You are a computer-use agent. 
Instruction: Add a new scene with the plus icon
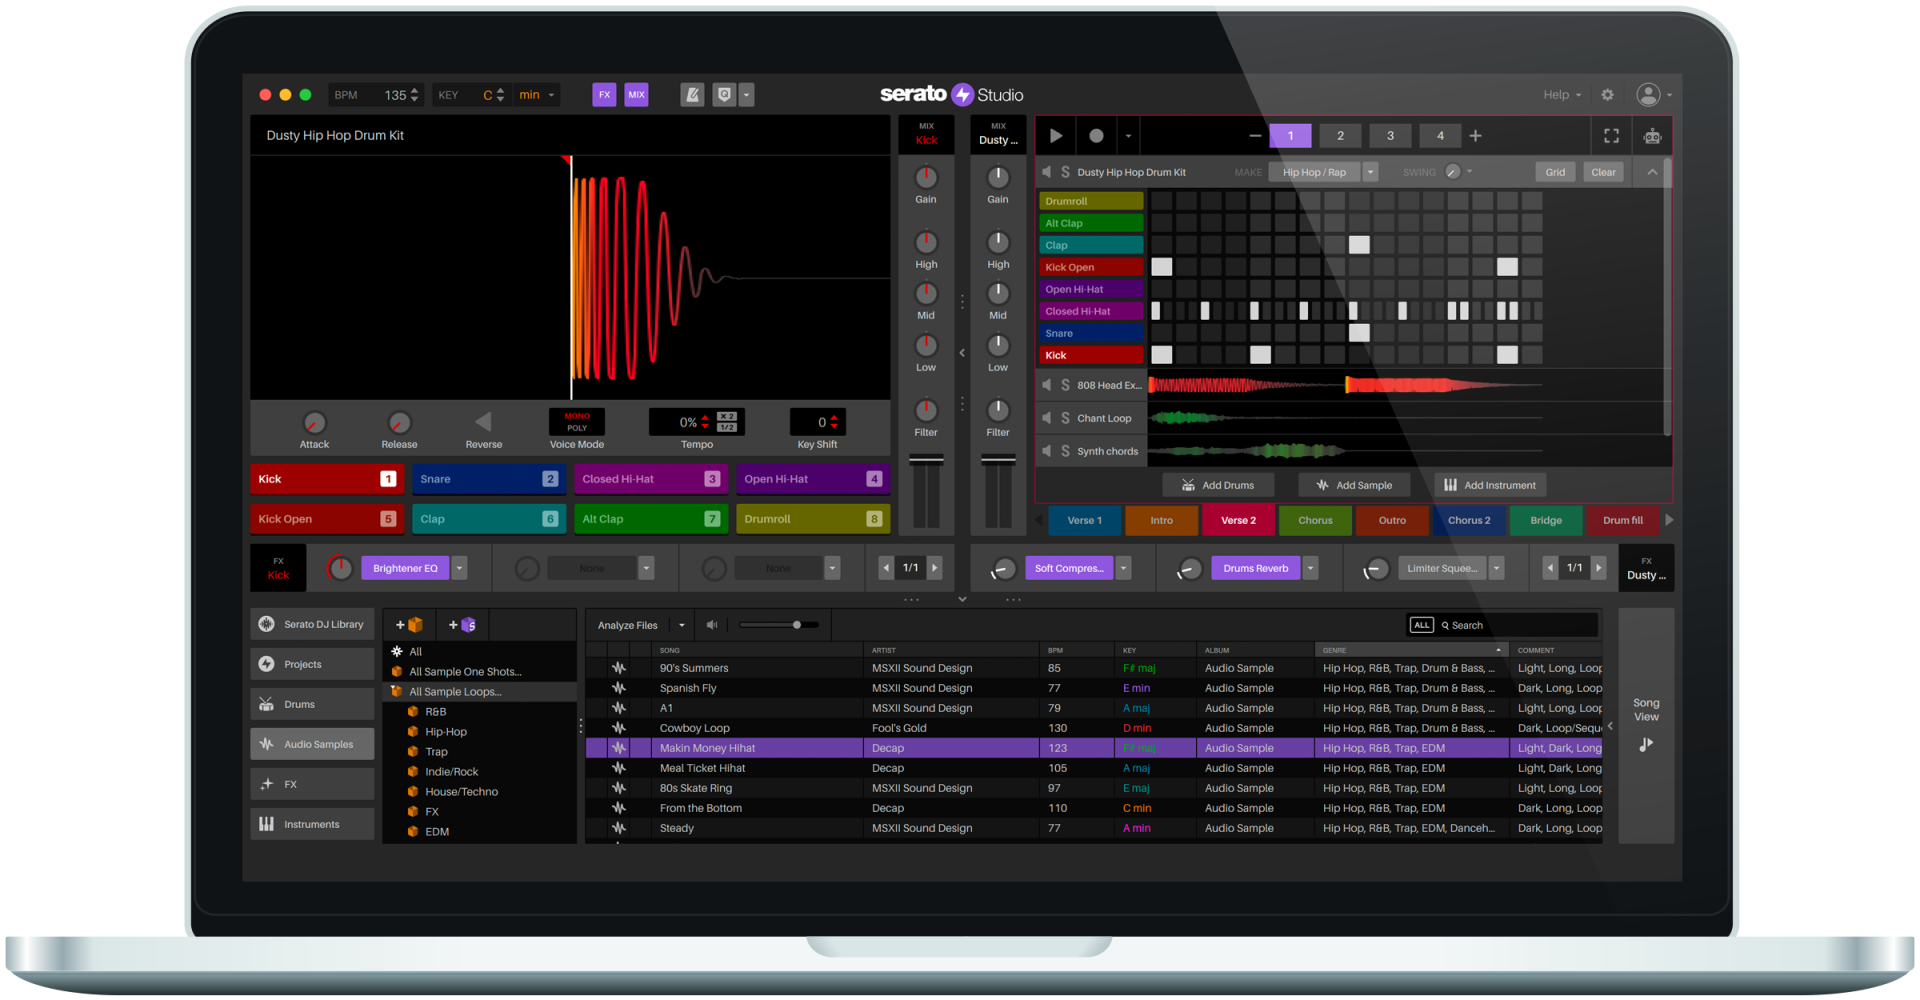(x=1476, y=136)
